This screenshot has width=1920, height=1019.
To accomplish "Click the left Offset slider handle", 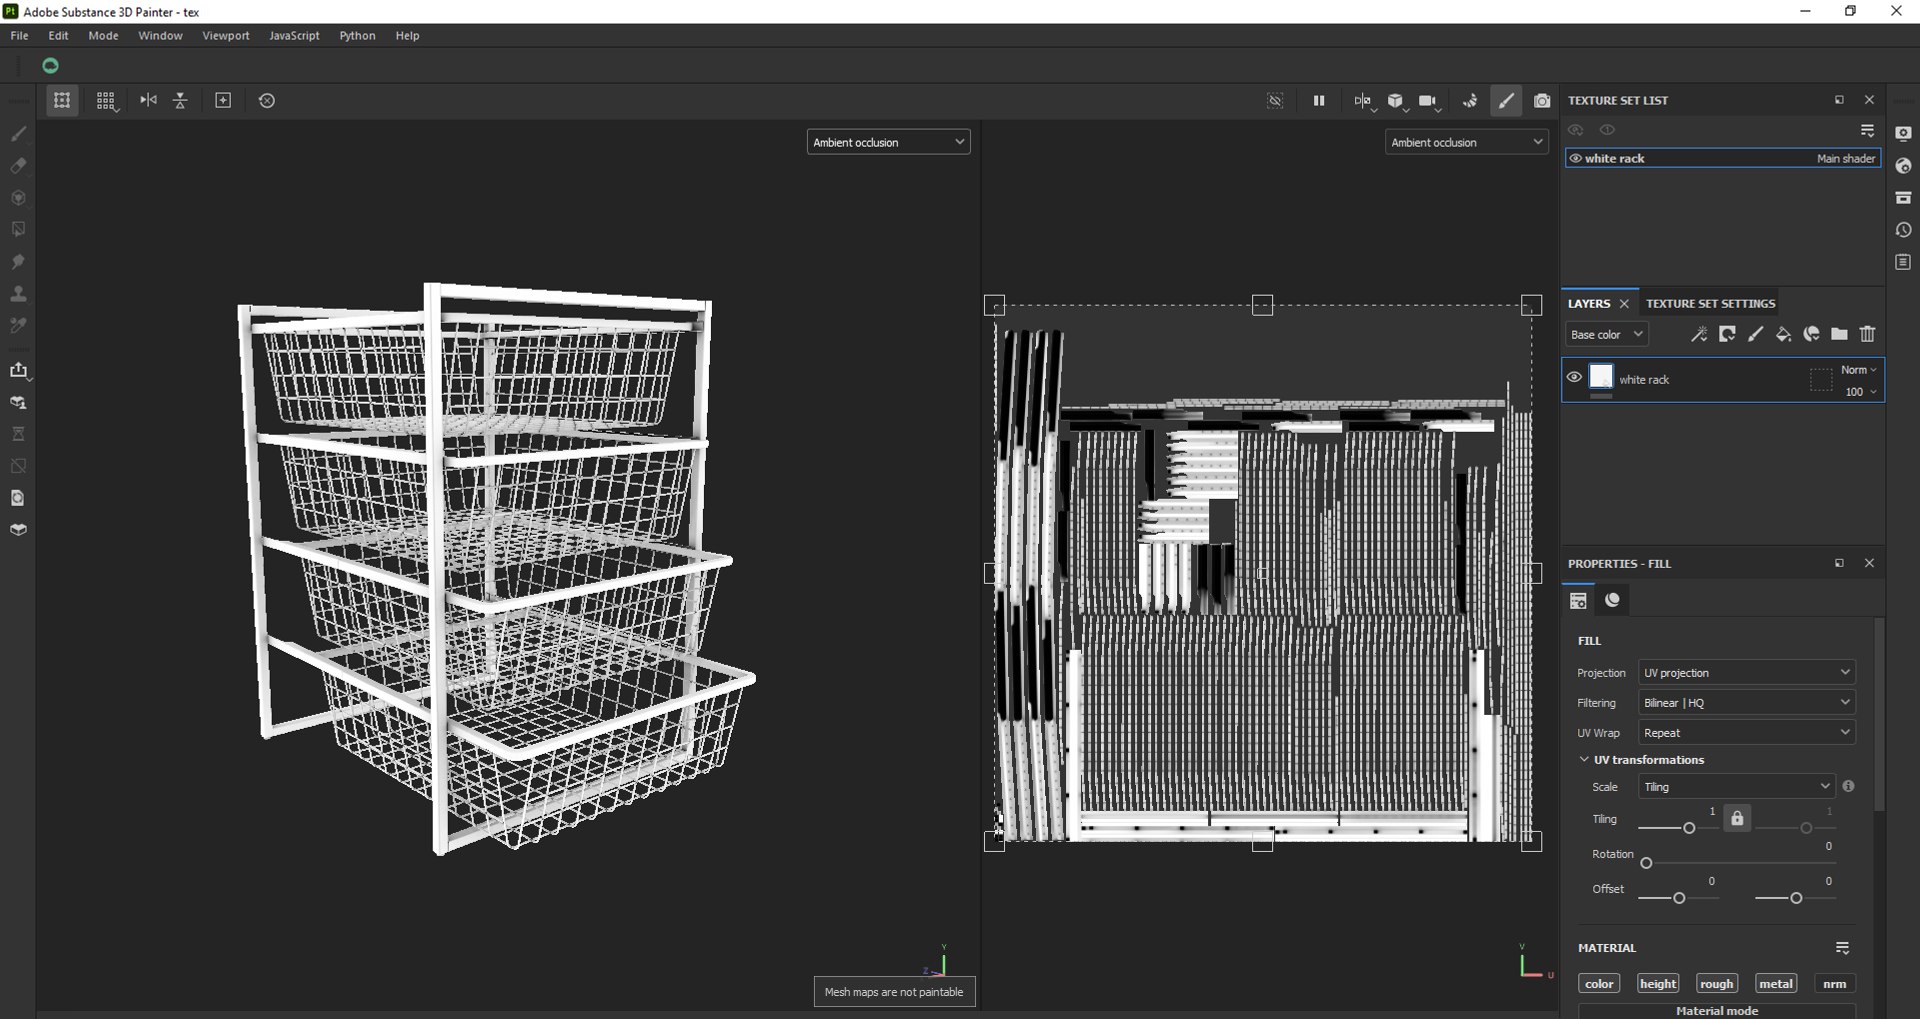I will coord(1679,898).
